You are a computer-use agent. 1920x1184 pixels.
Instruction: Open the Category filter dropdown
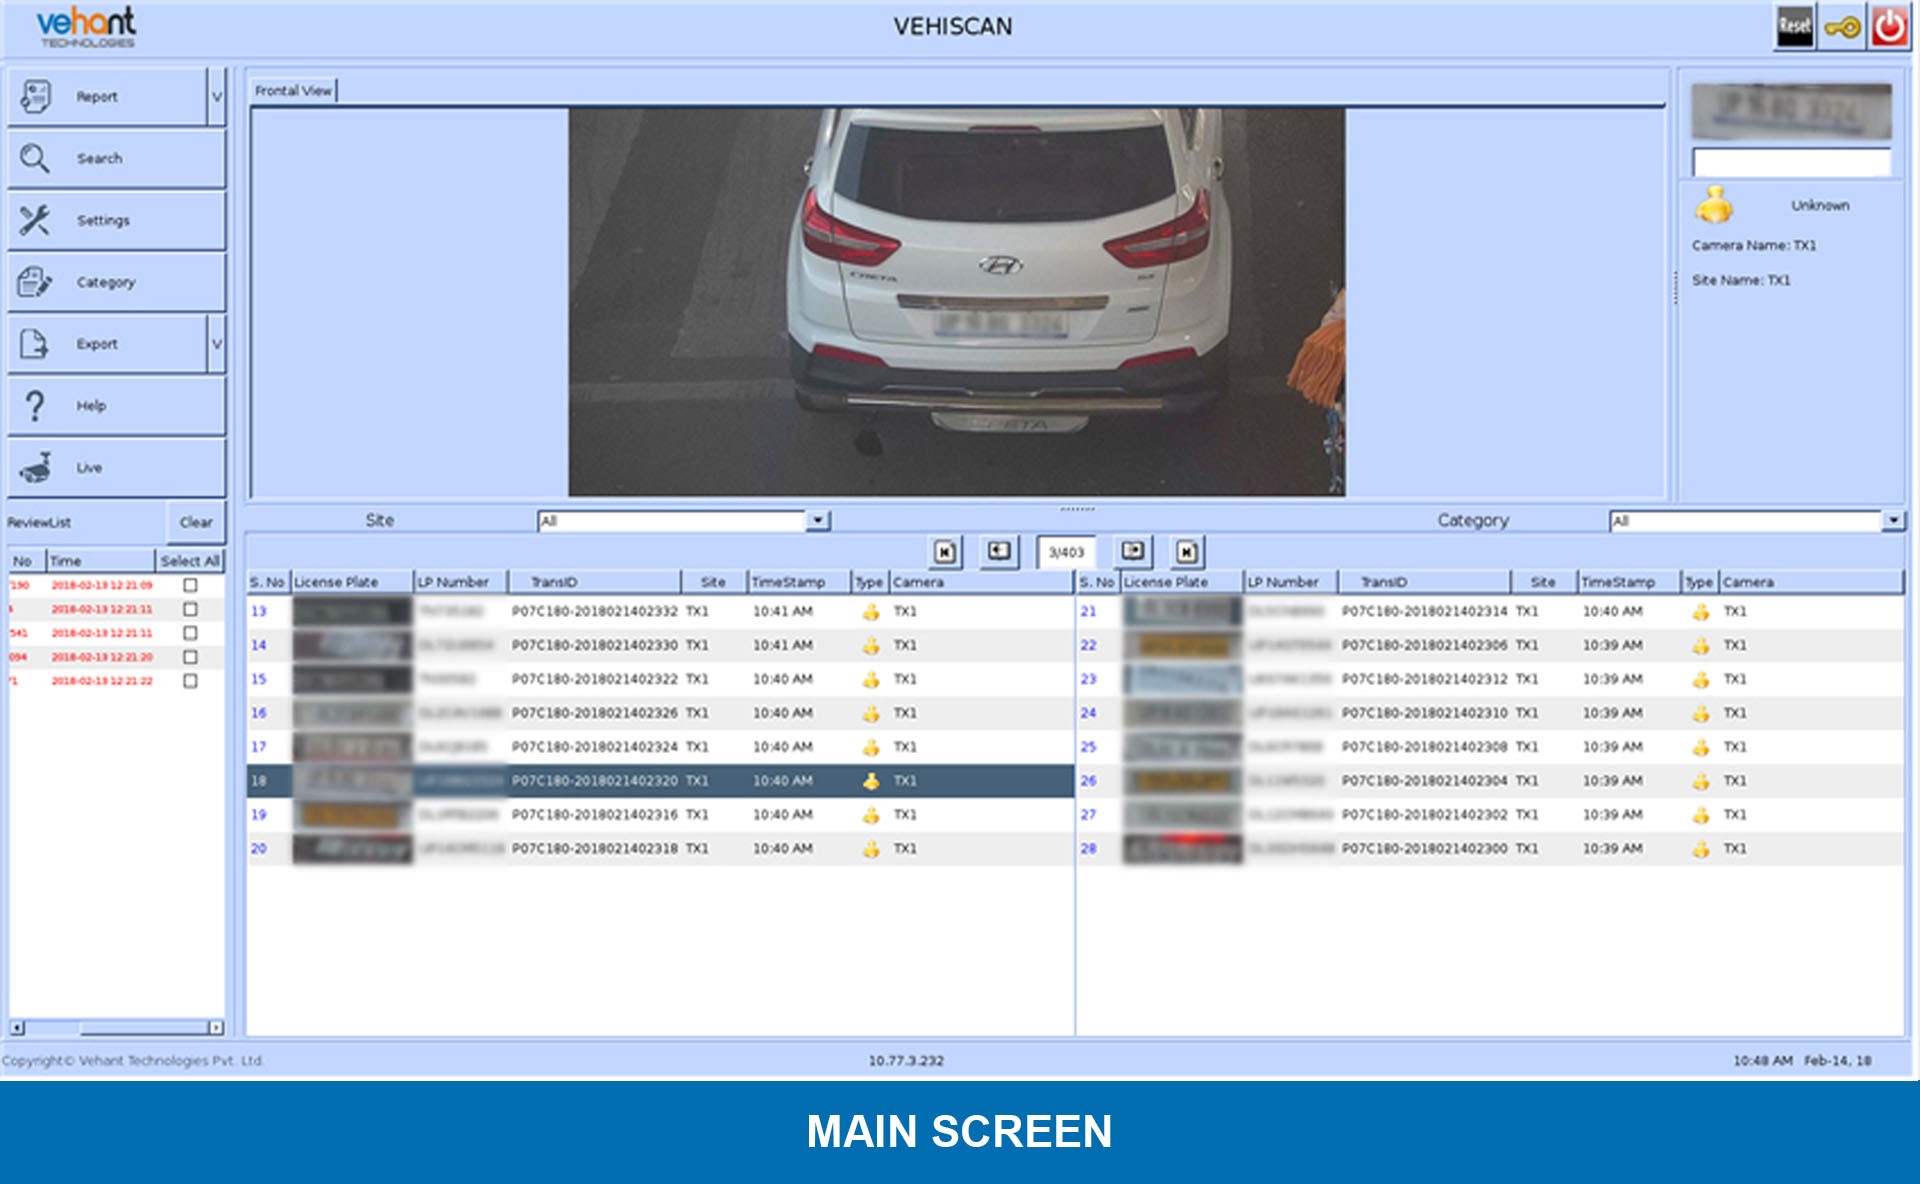pos(1893,521)
